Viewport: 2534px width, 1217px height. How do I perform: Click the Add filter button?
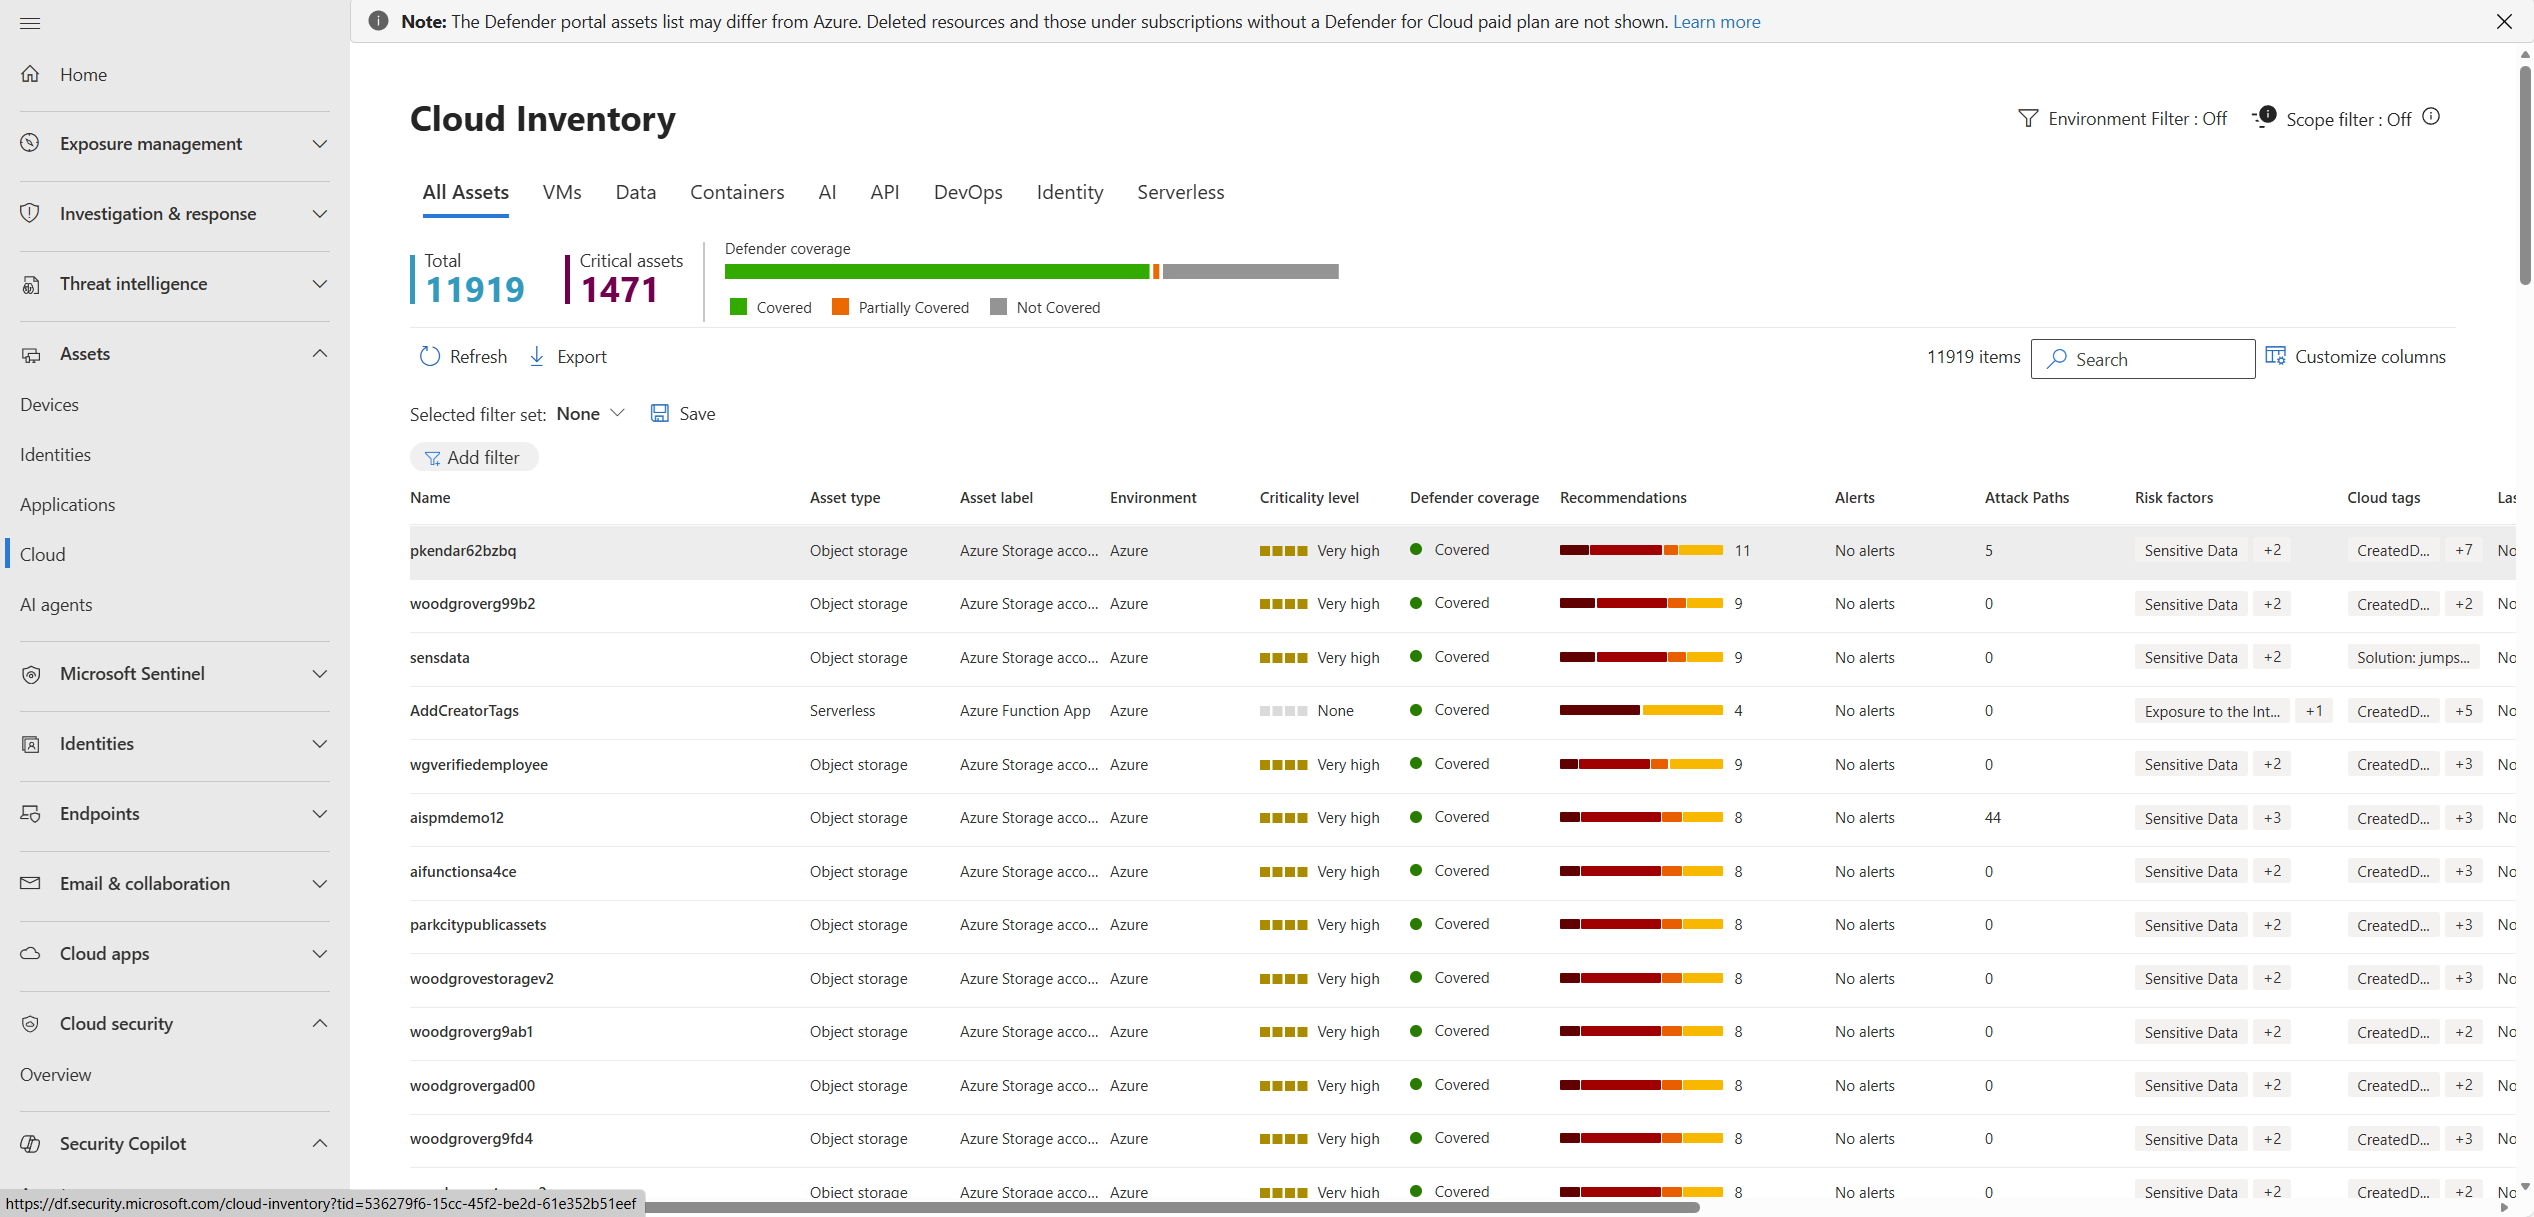click(x=474, y=457)
